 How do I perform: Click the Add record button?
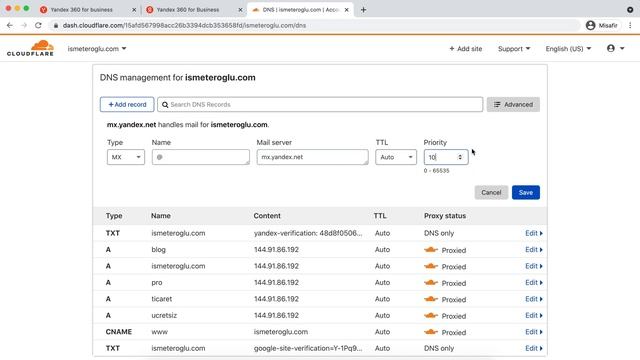127,104
